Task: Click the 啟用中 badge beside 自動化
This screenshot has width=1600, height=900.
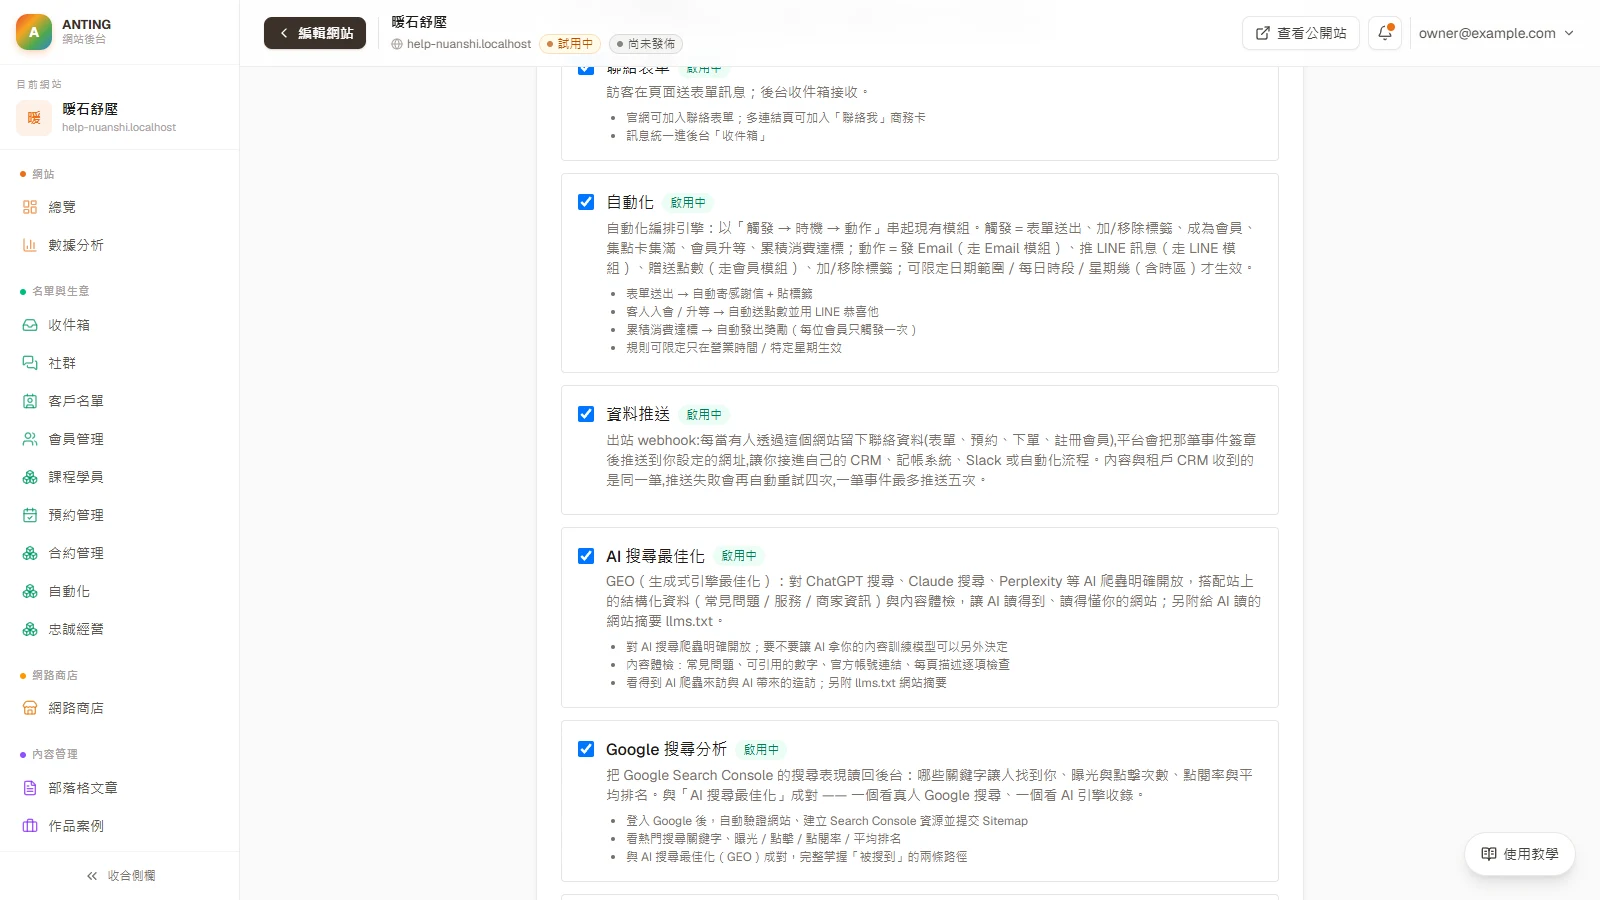Action: pyautogui.click(x=688, y=203)
